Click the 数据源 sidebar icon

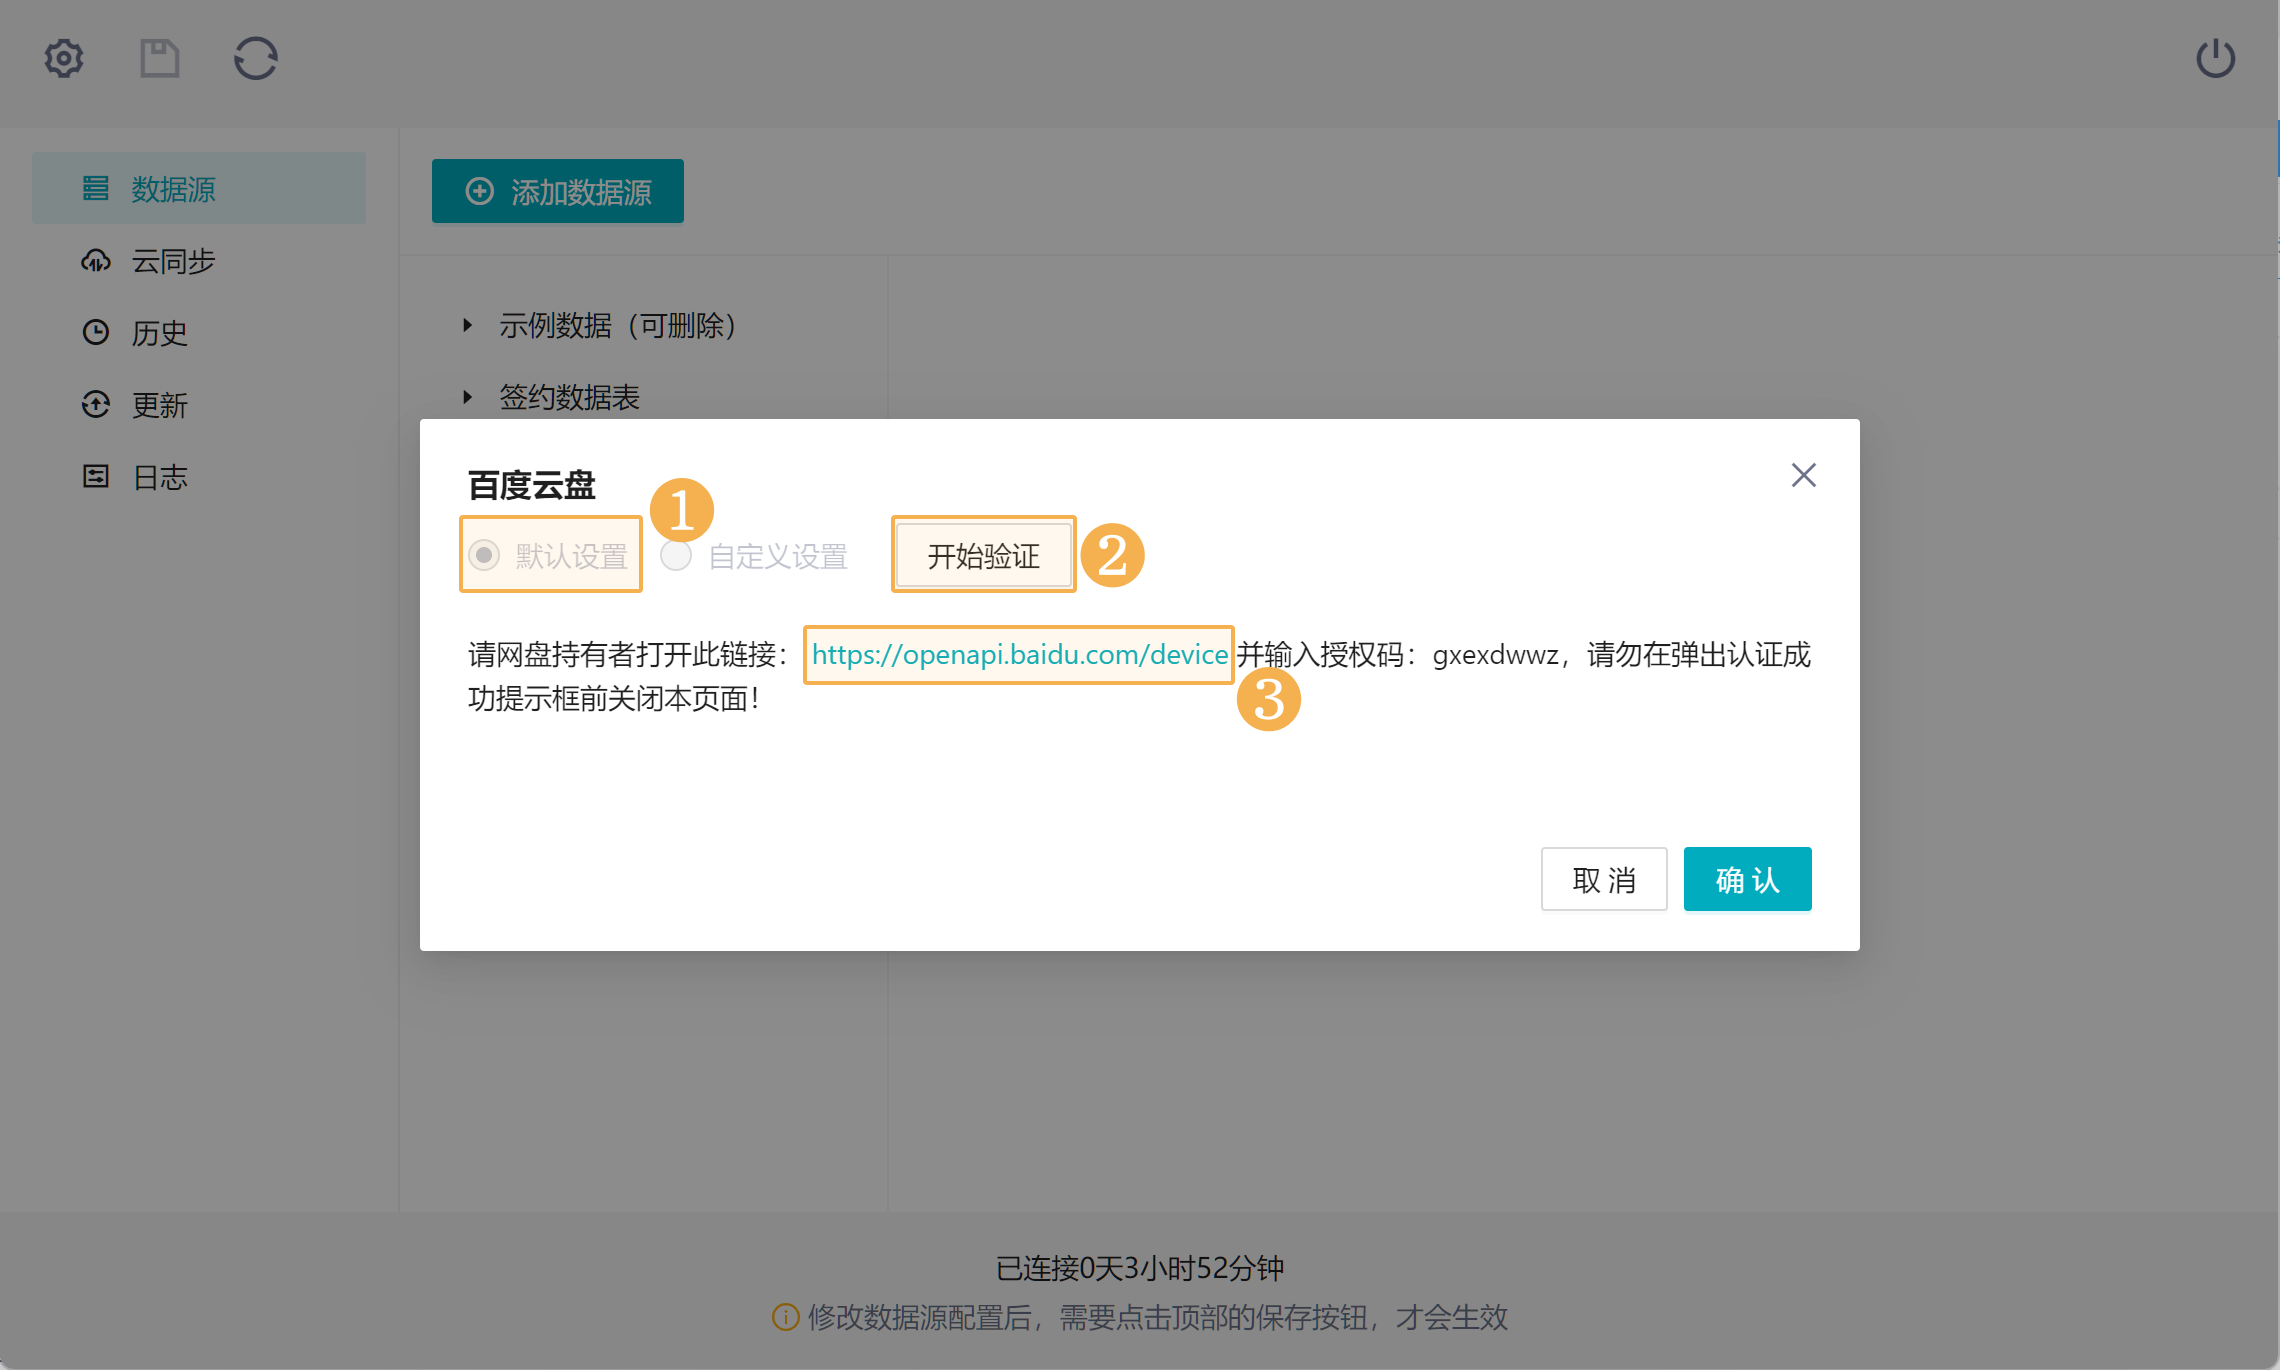(x=95, y=188)
